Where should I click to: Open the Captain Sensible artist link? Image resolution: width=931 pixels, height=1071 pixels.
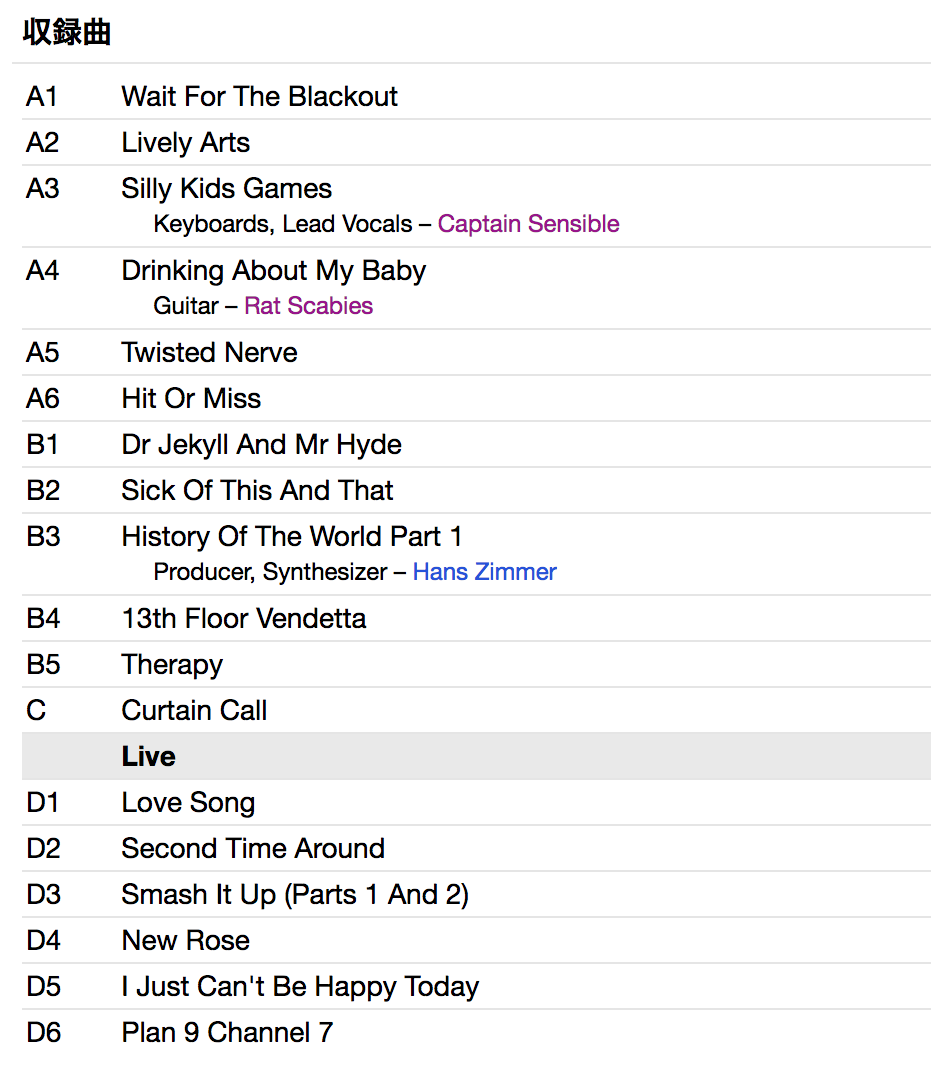click(528, 224)
